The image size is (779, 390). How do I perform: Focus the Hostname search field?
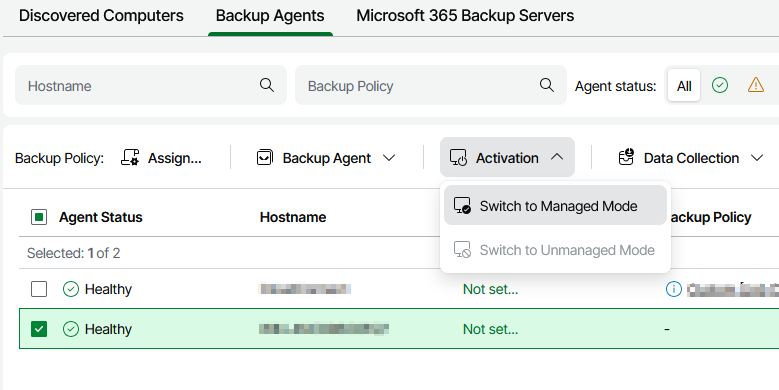click(151, 85)
